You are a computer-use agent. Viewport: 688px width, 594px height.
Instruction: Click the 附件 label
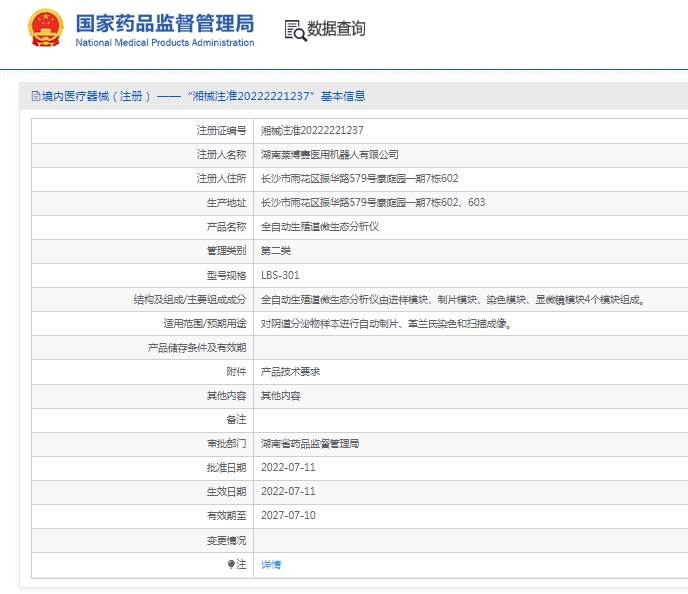point(236,372)
